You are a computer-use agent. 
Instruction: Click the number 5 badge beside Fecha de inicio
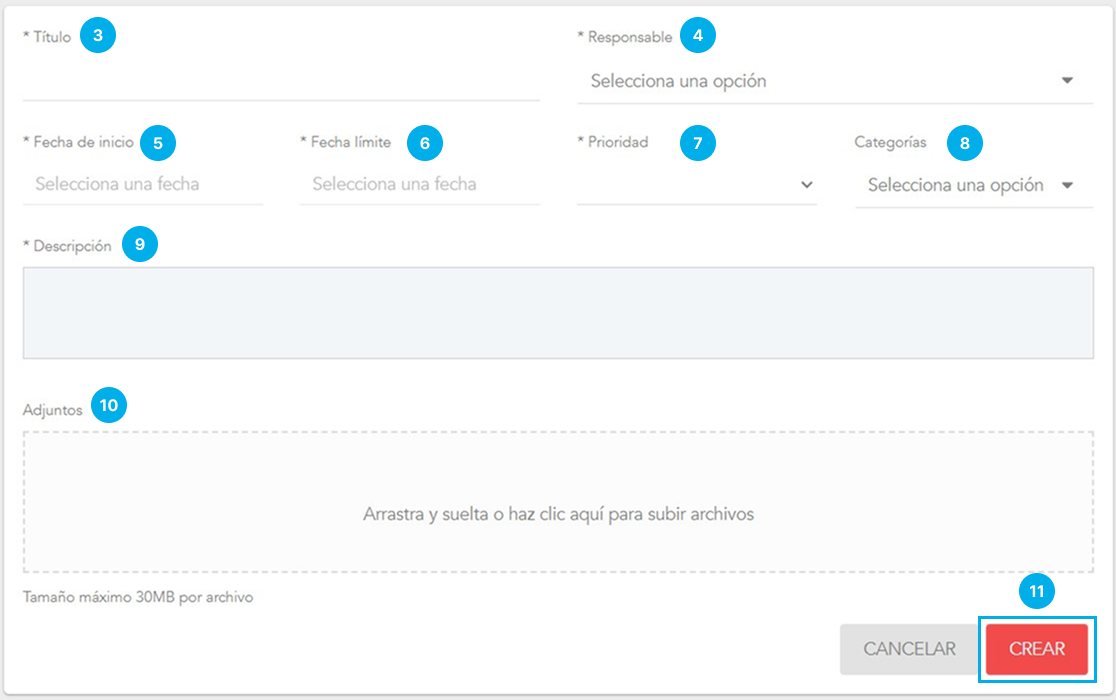tap(158, 143)
